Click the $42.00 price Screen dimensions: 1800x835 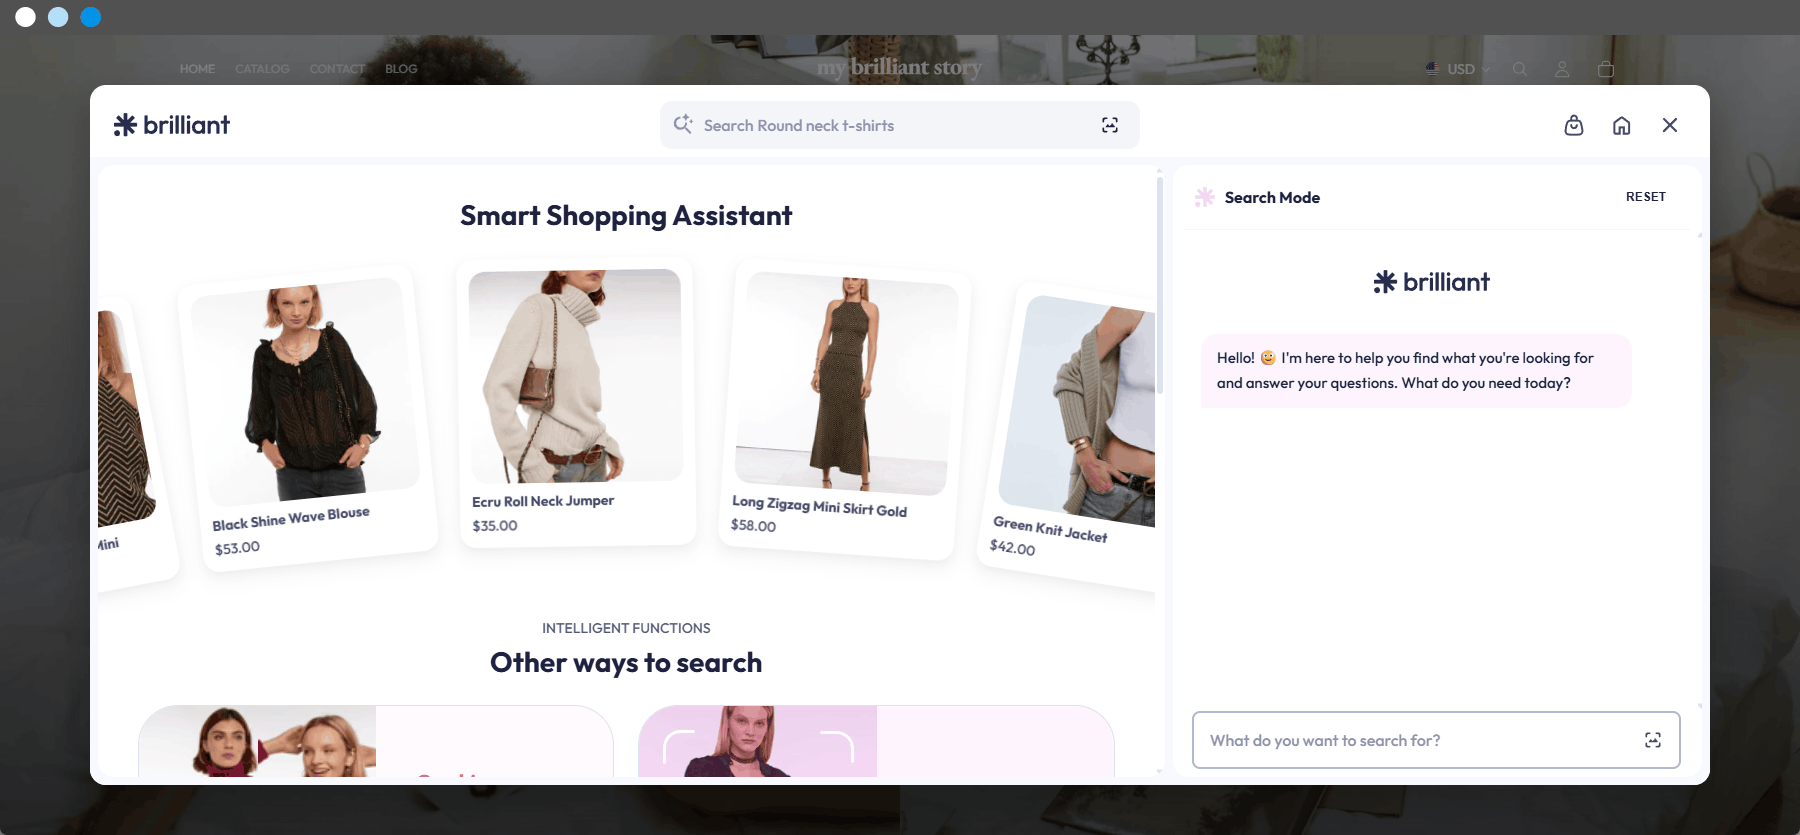[x=1012, y=547]
